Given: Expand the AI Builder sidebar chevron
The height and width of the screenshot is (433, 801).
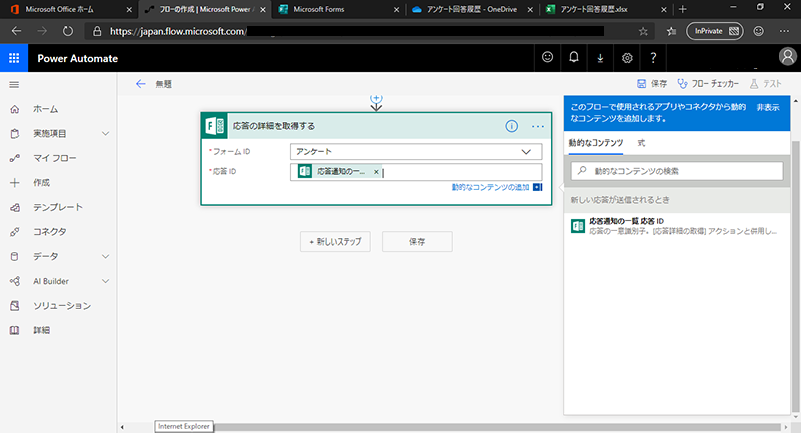Looking at the screenshot, I should click(105, 281).
